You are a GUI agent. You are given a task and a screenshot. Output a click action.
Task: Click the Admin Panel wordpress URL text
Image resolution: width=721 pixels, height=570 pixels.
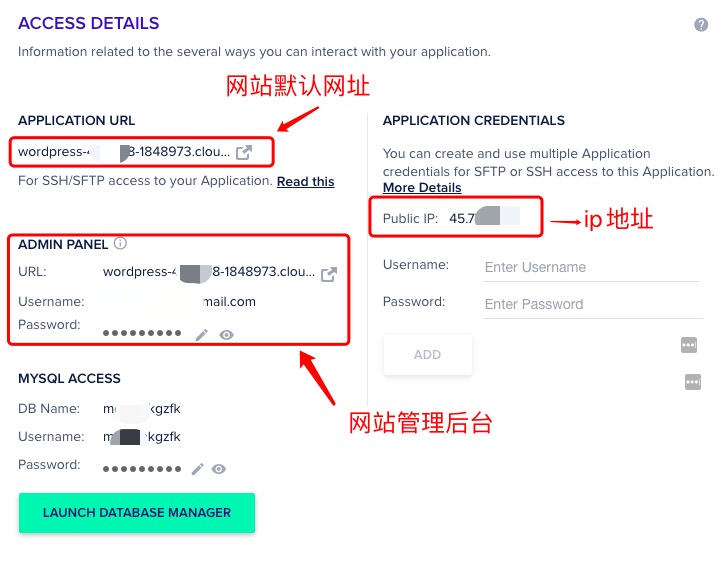[x=209, y=272]
